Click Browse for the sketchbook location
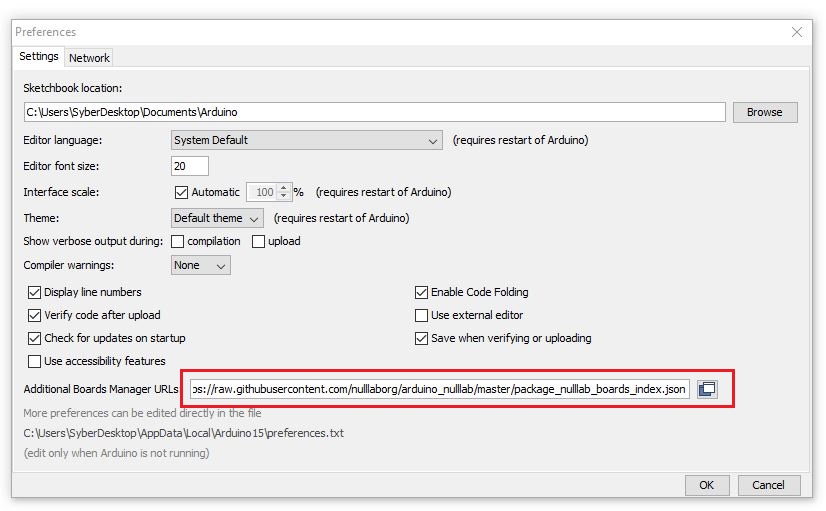826x511 pixels. coord(764,112)
